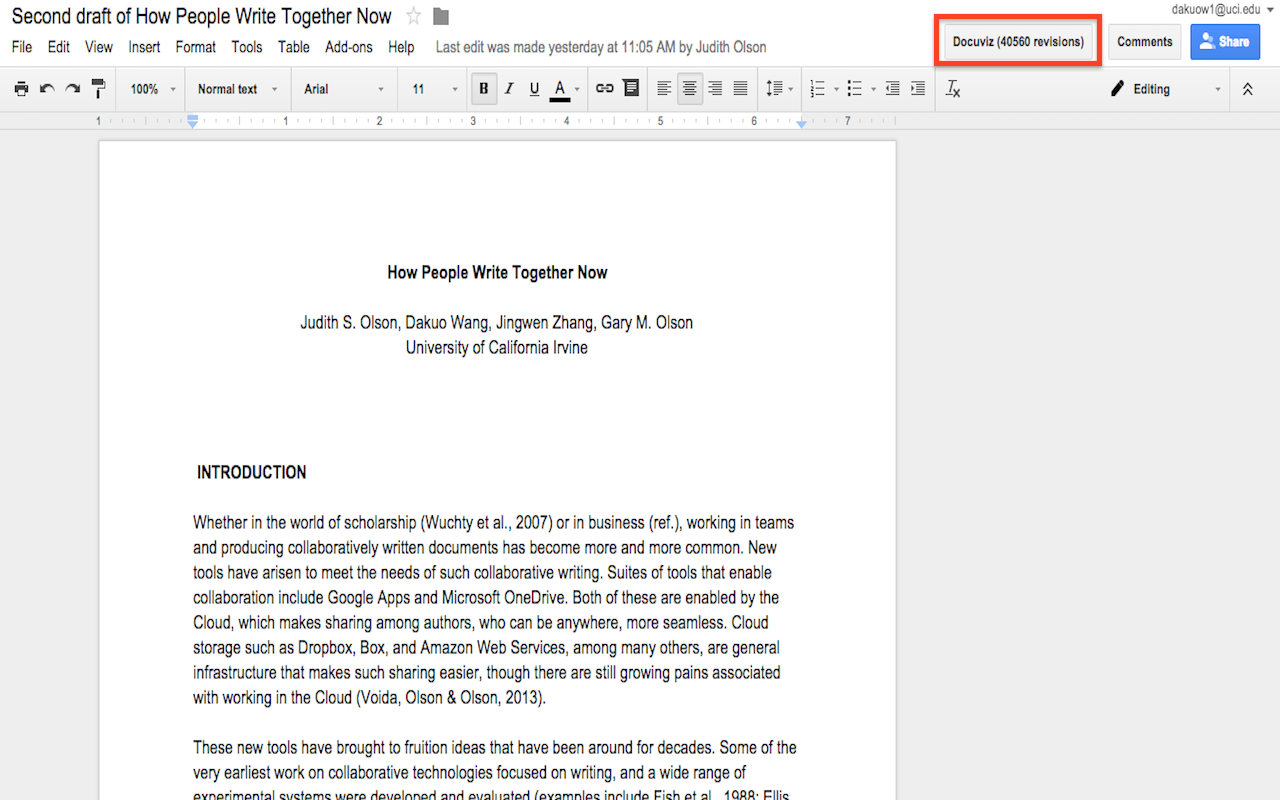Clear formatting with the Tx icon
Image resolution: width=1280 pixels, height=800 pixels.
click(953, 89)
